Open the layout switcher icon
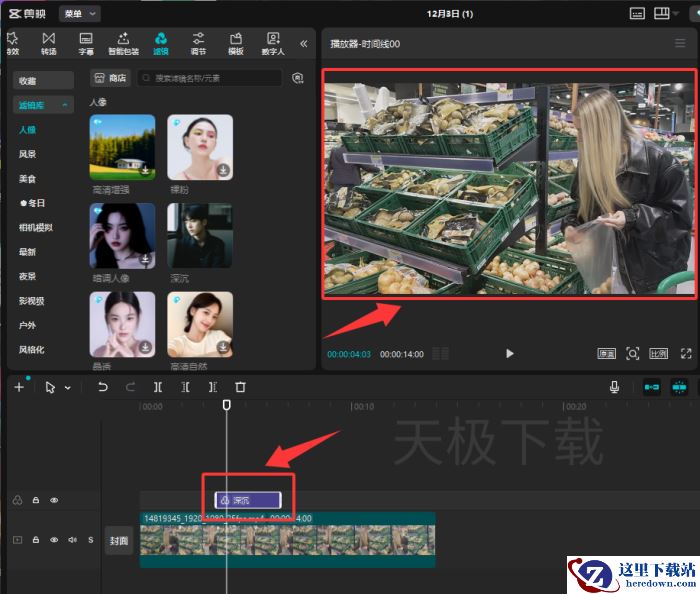700x594 pixels. coord(661,13)
